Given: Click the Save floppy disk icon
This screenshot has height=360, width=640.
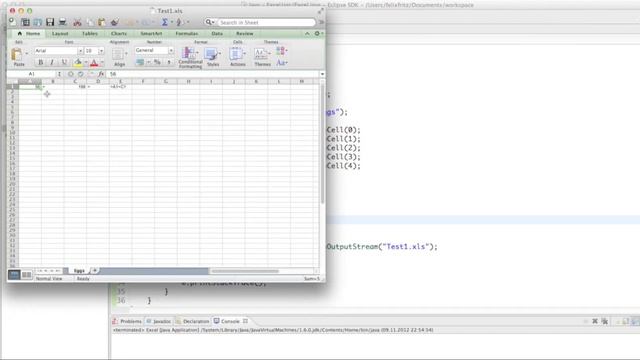Looking at the screenshot, I should [50, 22].
